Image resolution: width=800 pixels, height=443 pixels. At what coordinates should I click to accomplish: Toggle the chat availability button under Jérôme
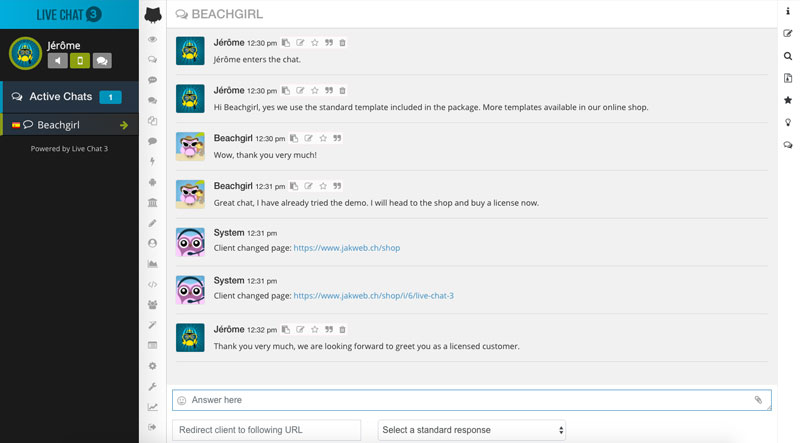tap(102, 61)
